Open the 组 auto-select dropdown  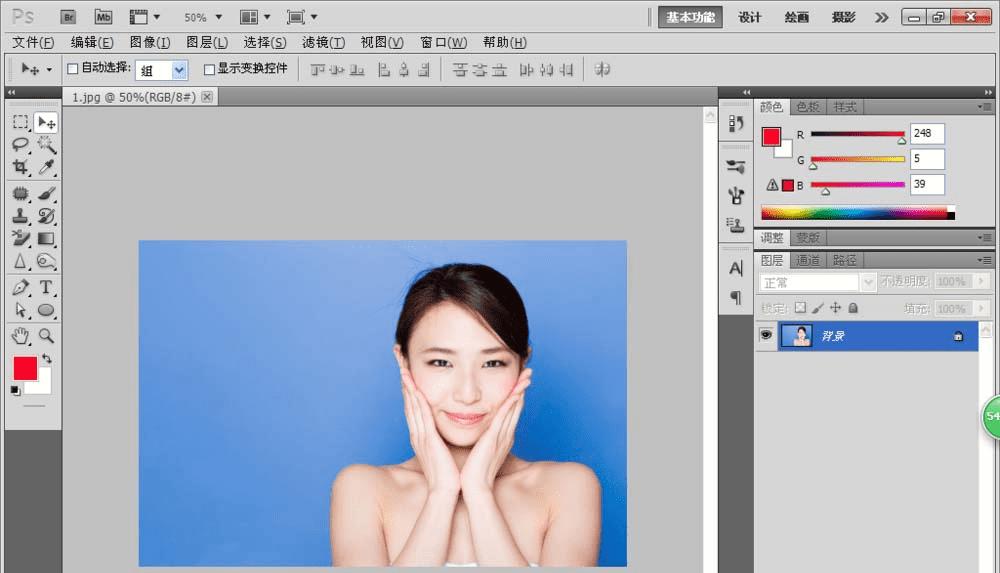(x=179, y=70)
